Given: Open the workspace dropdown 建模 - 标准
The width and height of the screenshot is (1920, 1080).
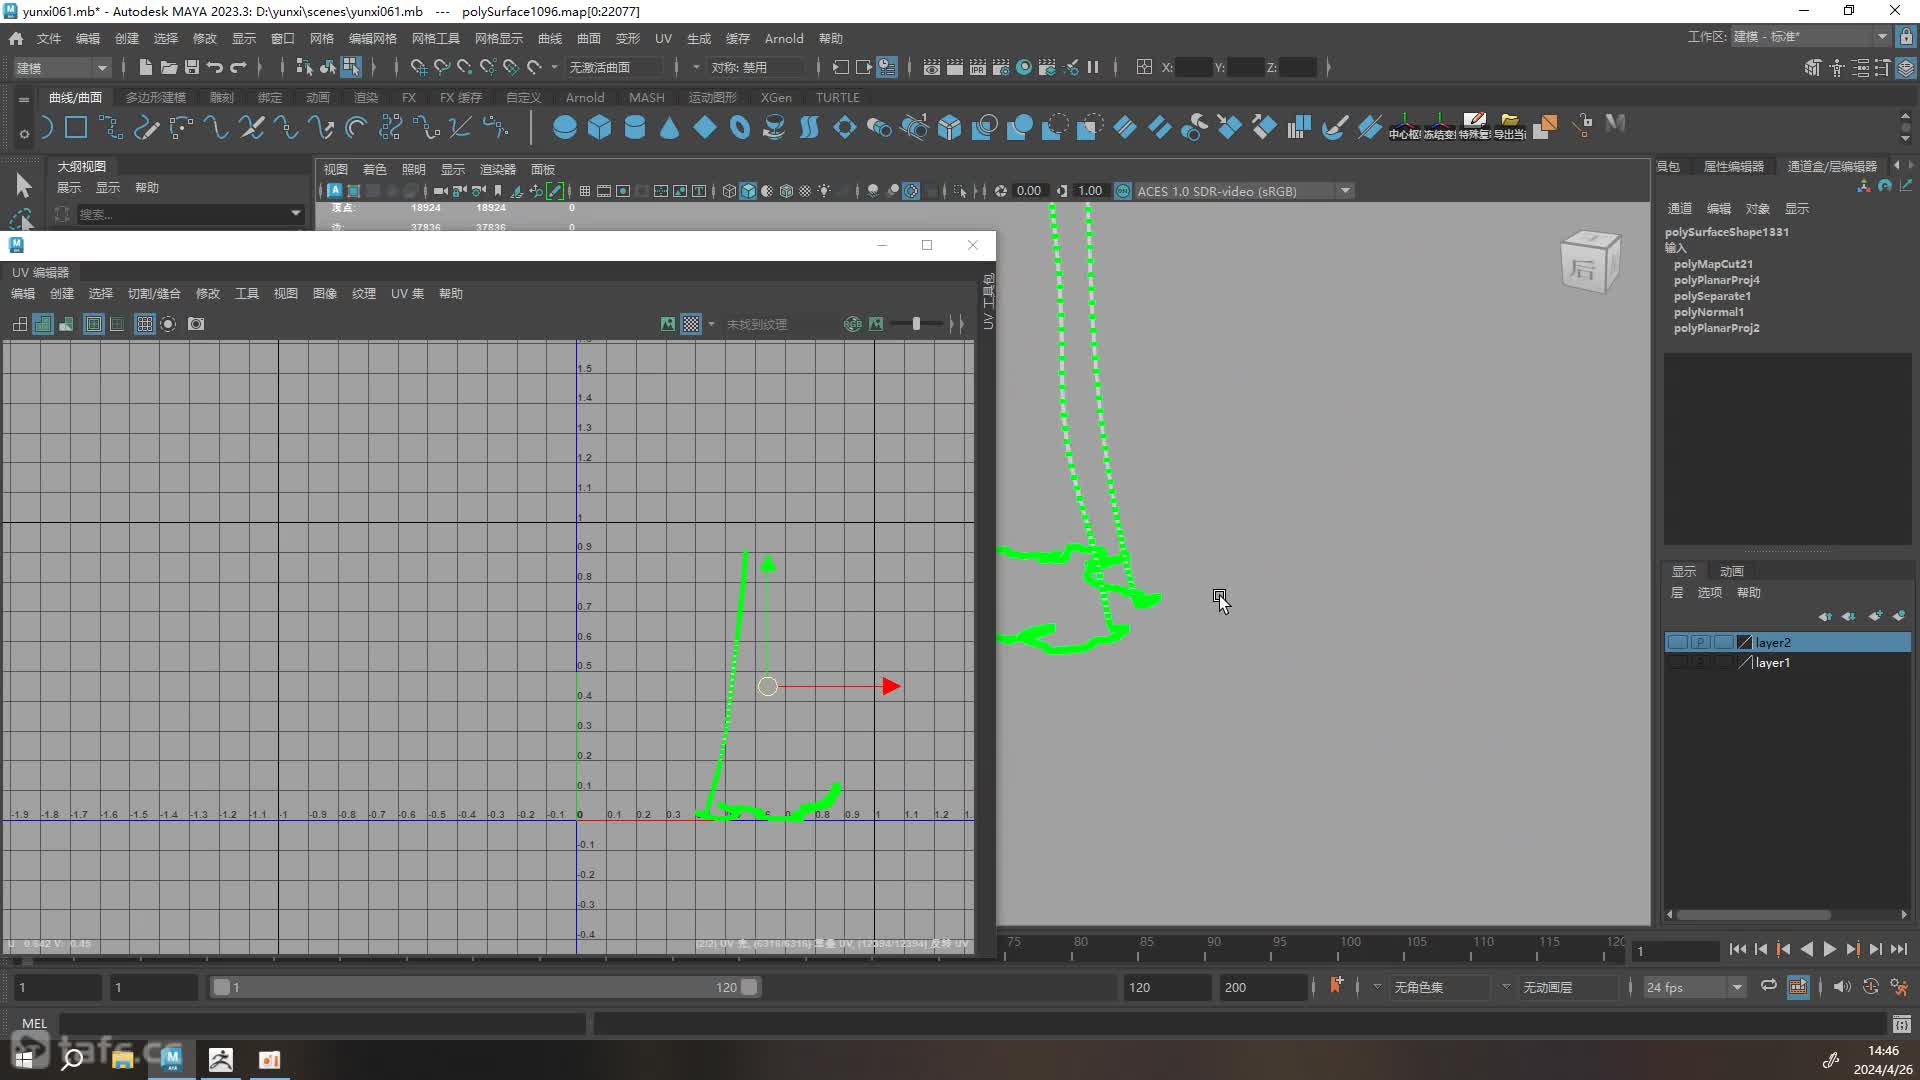Looking at the screenshot, I should pyautogui.click(x=1810, y=37).
